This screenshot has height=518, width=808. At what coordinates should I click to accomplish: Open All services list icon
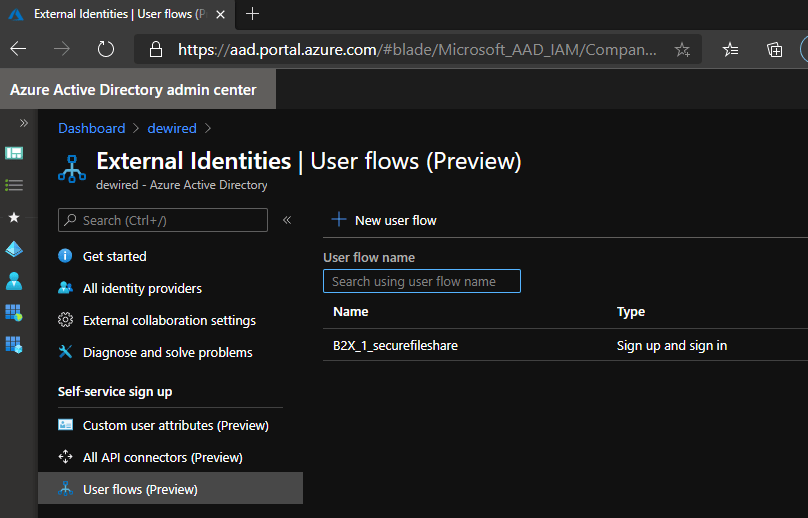pyautogui.click(x=14, y=185)
